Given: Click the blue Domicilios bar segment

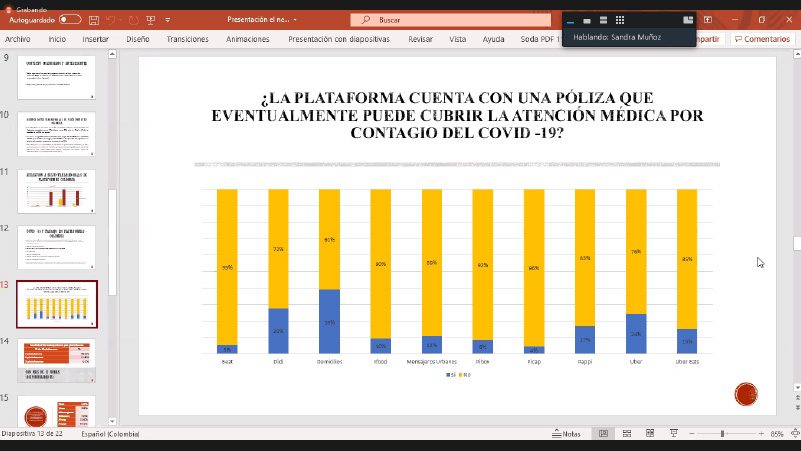Looking at the screenshot, I should coord(329,321).
